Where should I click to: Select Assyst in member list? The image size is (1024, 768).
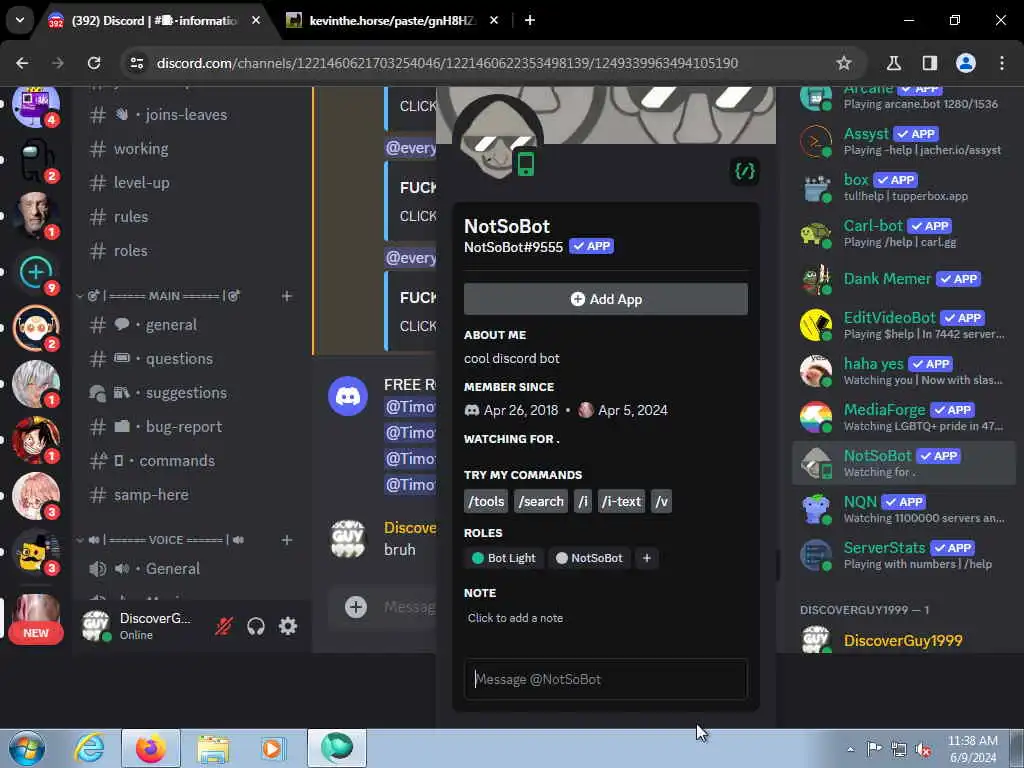click(904, 141)
